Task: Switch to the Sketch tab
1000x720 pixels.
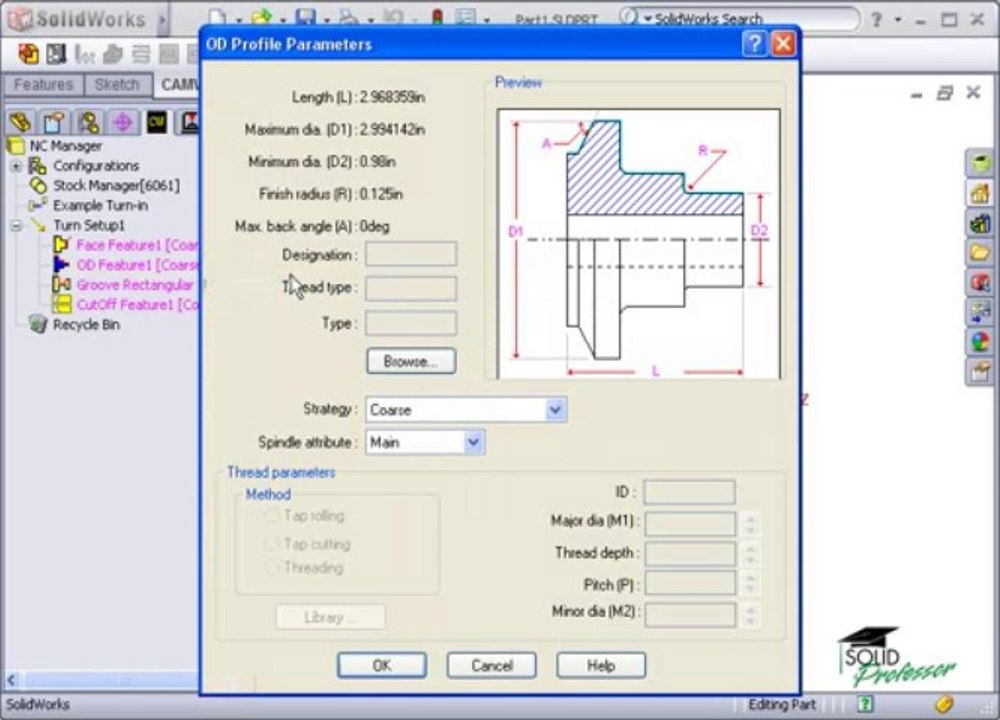Action: click(x=117, y=84)
